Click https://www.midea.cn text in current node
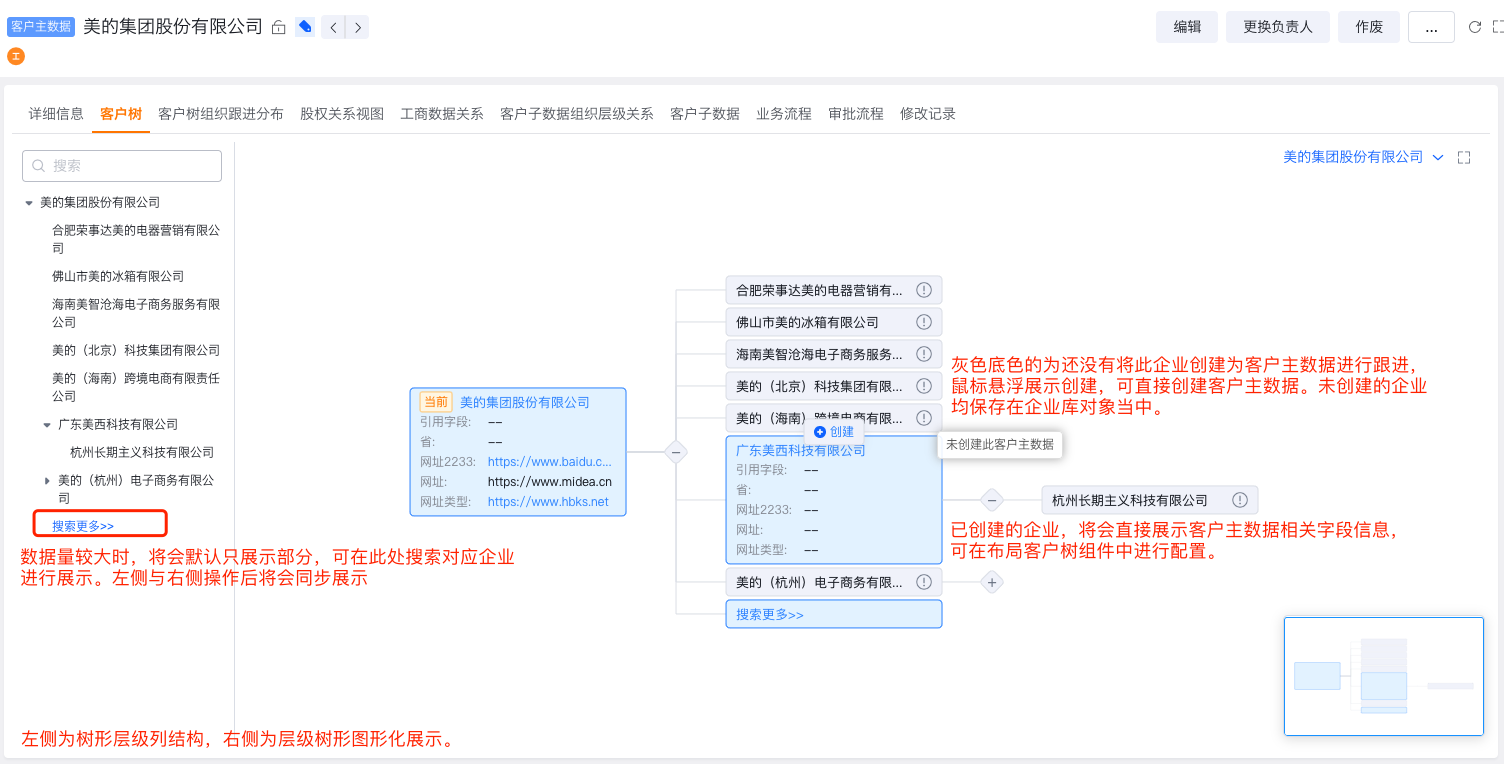The width and height of the screenshot is (1504, 764). [550, 482]
